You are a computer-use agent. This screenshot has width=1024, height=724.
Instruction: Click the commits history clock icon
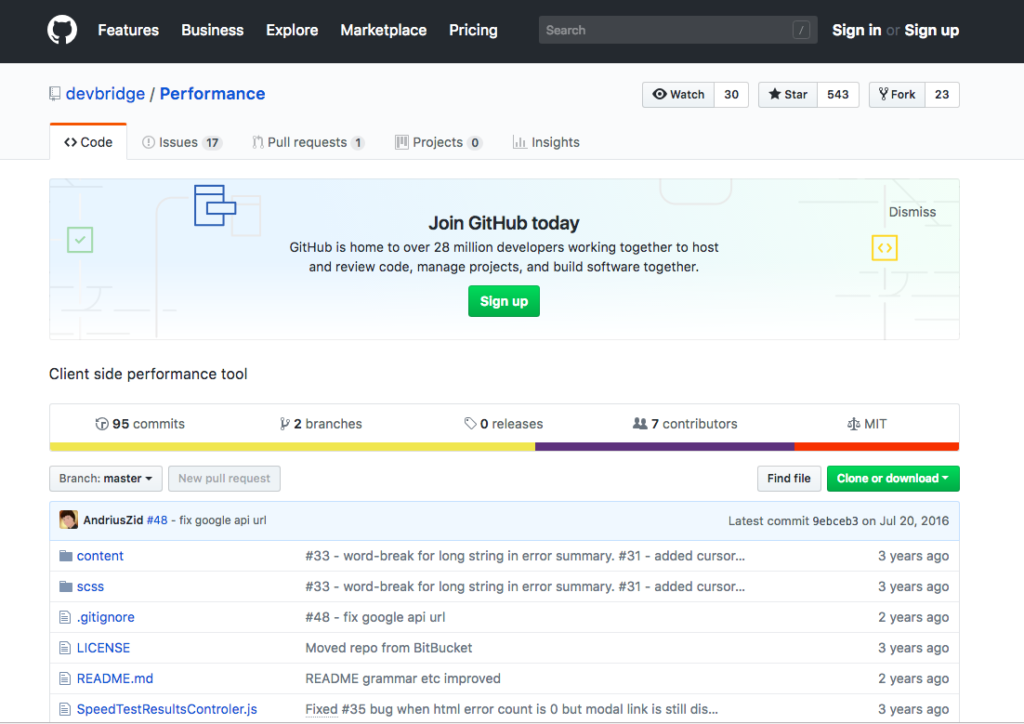point(101,424)
